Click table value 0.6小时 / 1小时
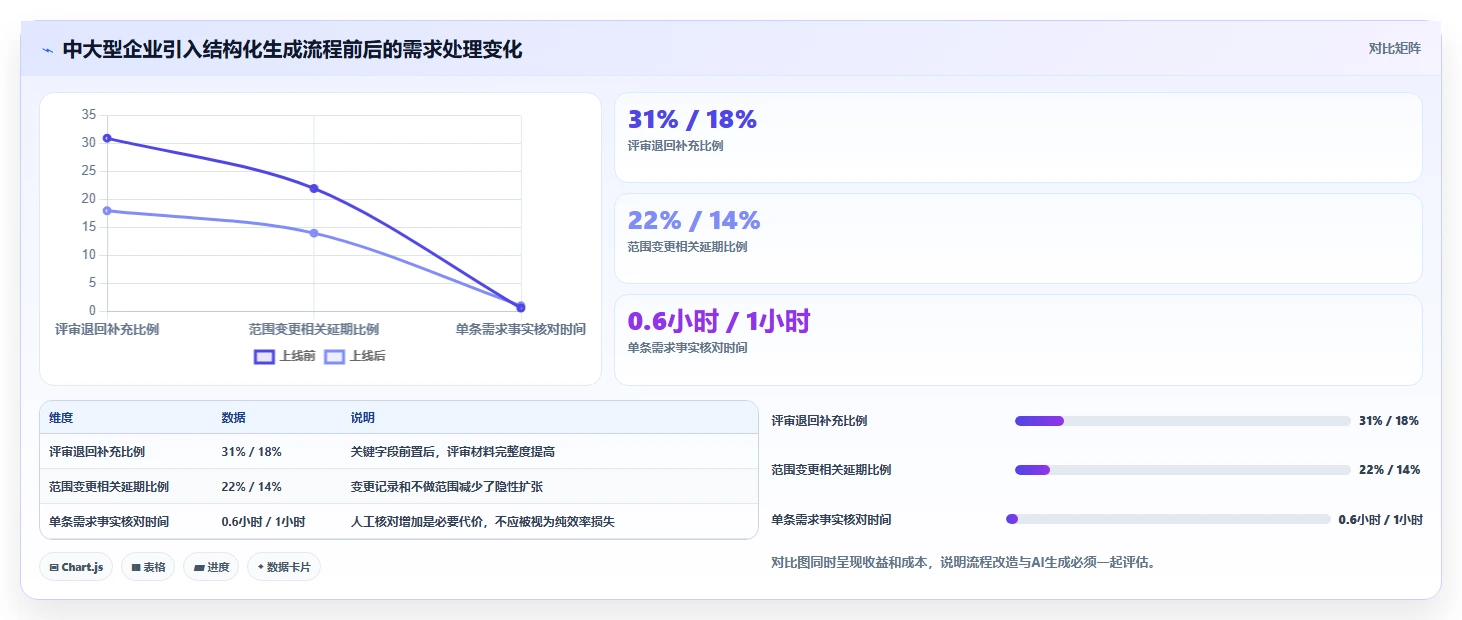Viewport: 1462px width, 620px height. (263, 522)
